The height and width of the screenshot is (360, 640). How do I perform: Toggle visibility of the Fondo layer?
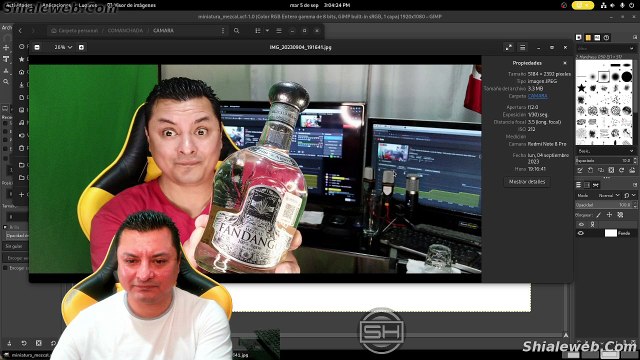581,233
